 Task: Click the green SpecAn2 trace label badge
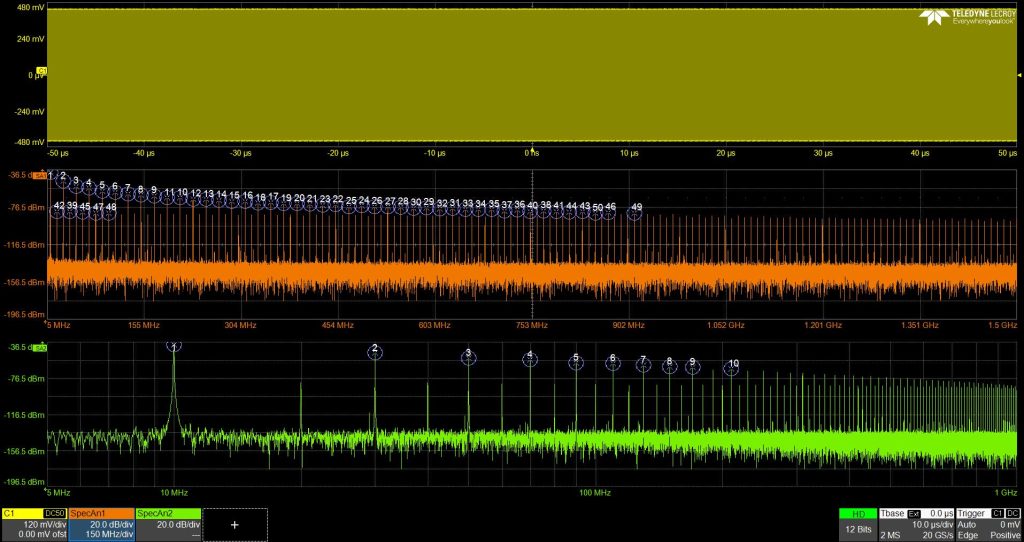coord(41,347)
